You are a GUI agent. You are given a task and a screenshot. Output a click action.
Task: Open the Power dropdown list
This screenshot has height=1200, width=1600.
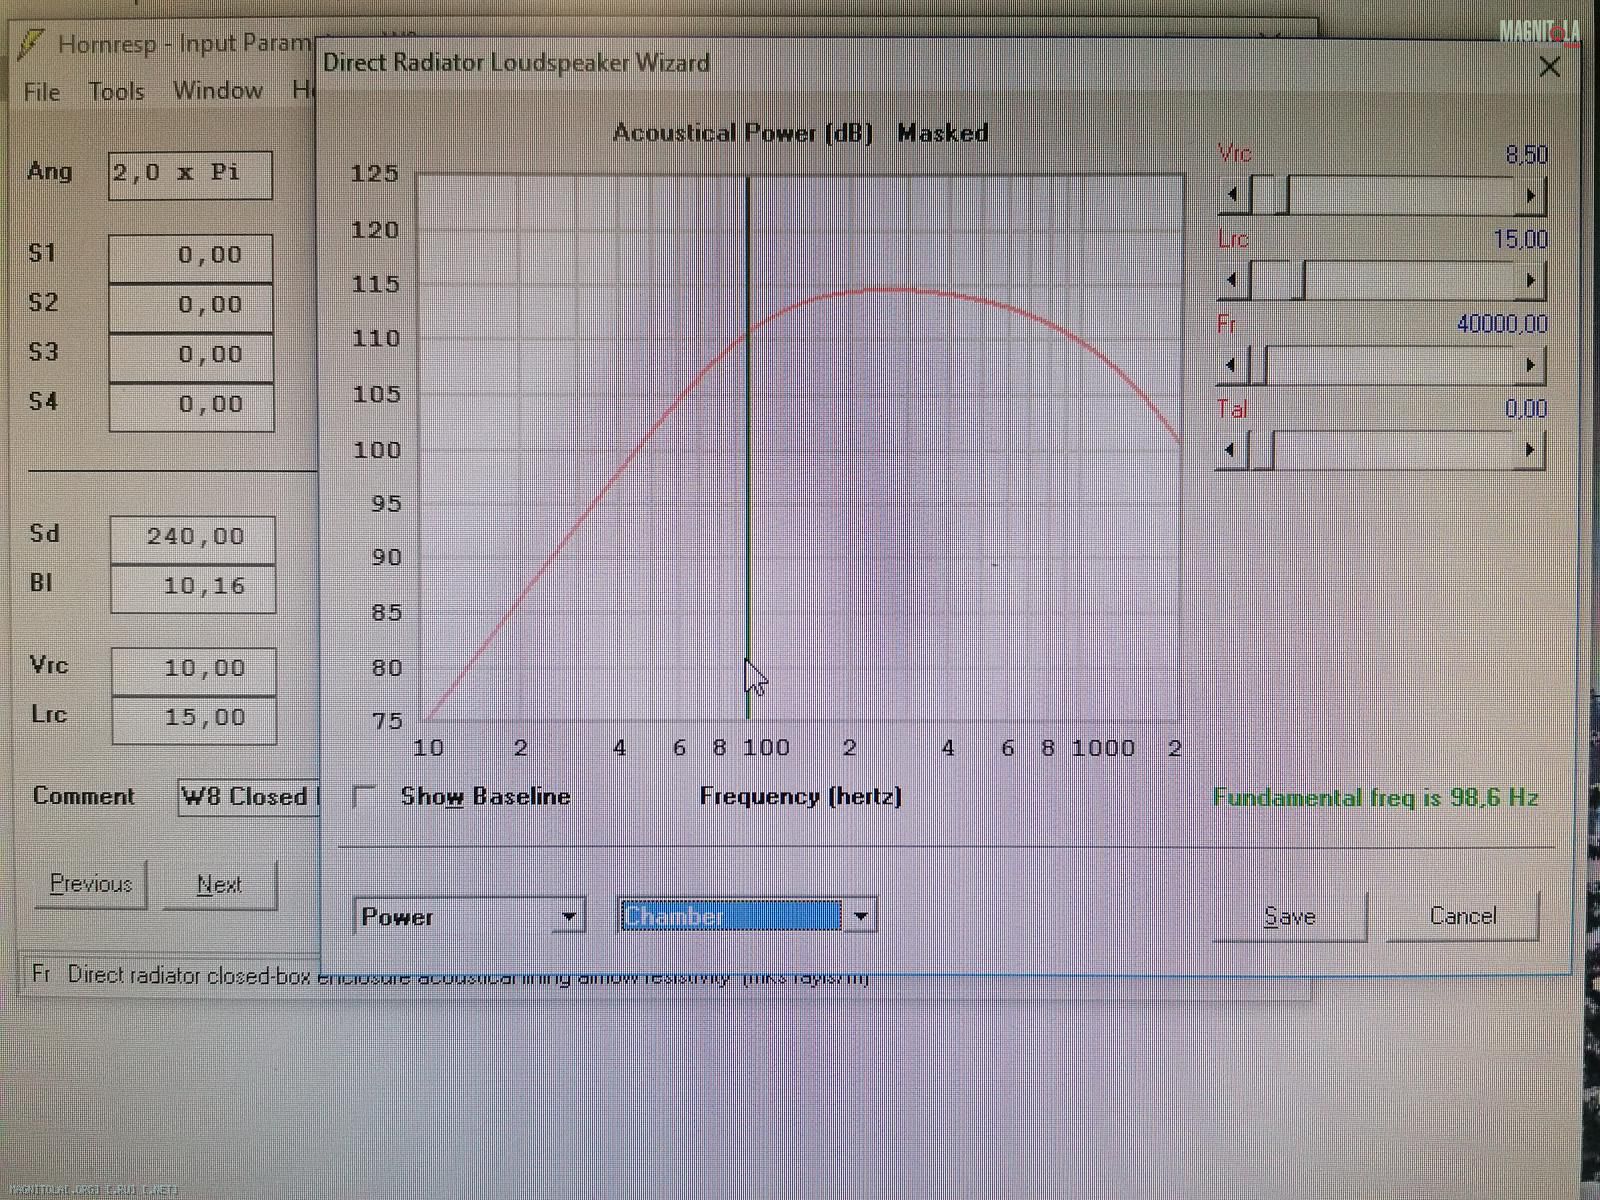(569, 917)
